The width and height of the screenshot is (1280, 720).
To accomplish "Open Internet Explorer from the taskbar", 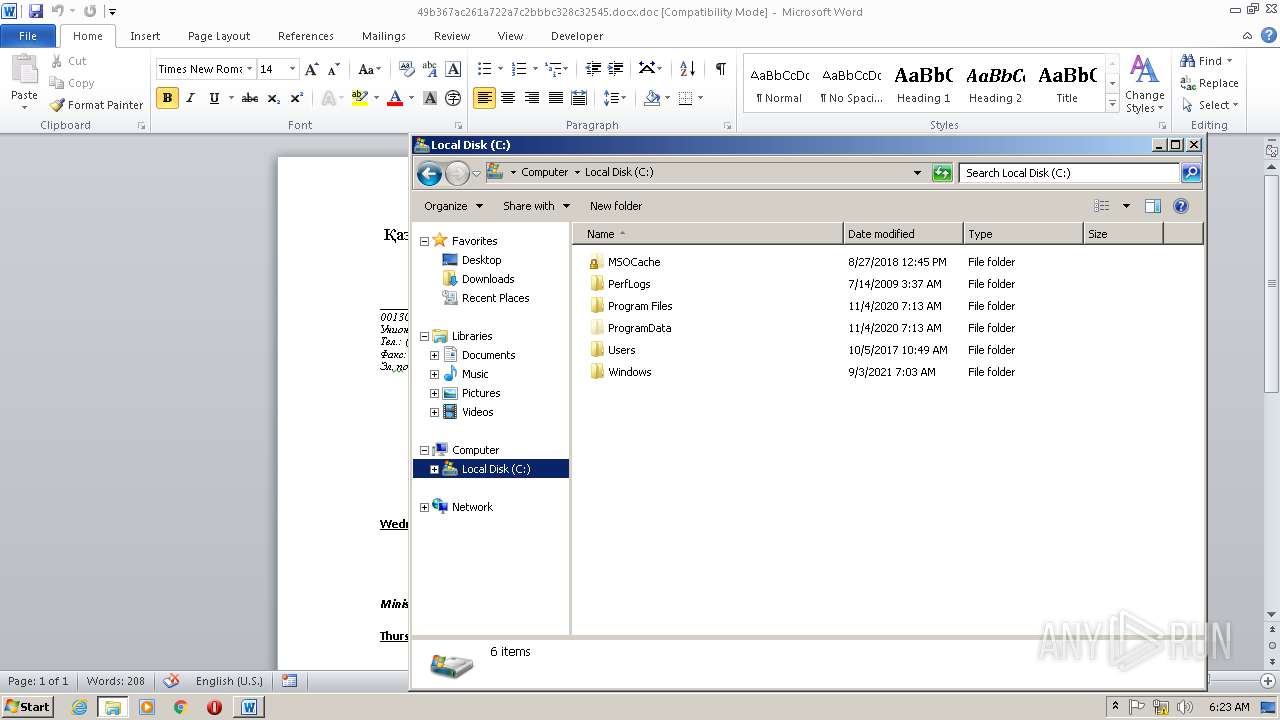I will pos(79,707).
